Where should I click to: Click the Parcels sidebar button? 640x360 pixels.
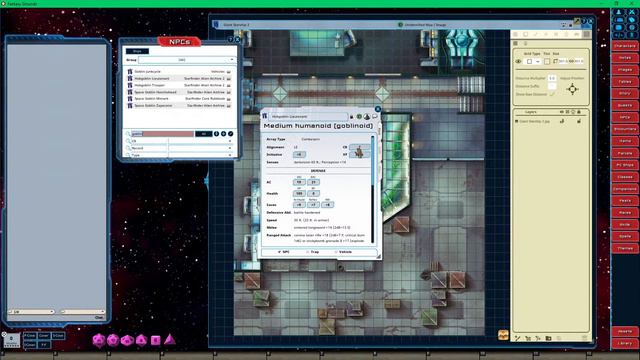625,153
